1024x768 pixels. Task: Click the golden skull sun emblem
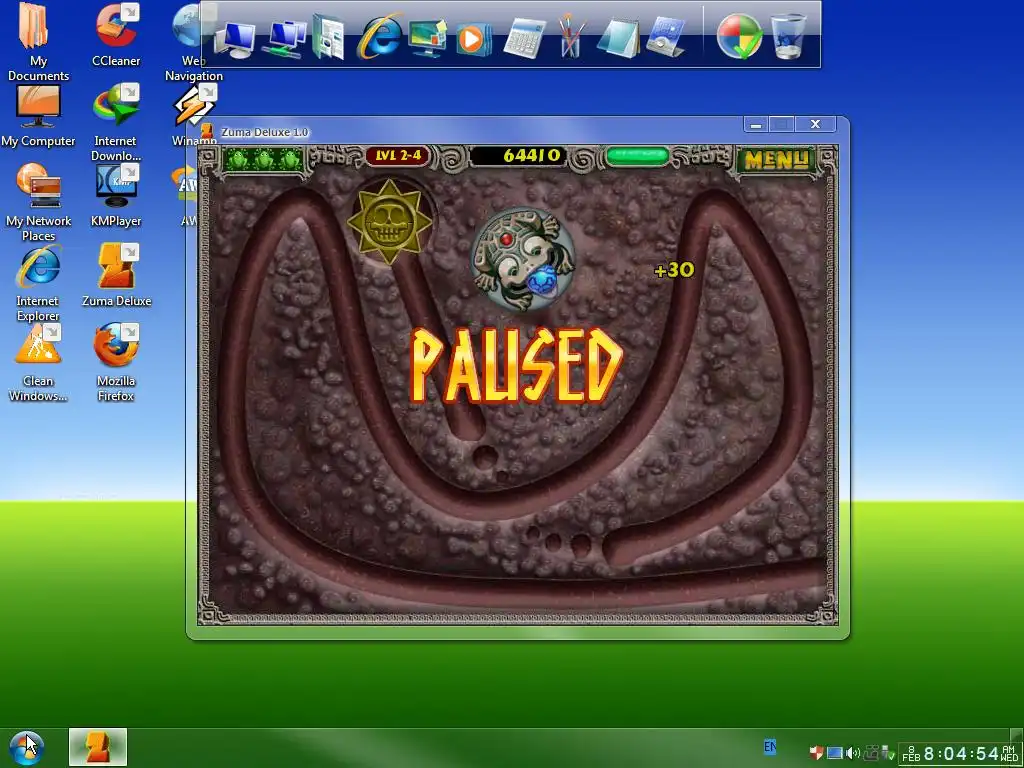390,222
